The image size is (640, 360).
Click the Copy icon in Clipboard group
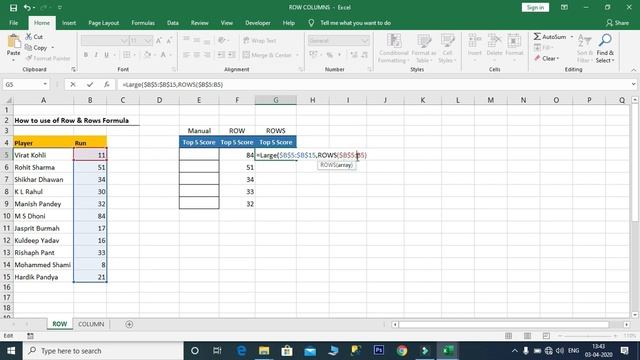(29, 47)
